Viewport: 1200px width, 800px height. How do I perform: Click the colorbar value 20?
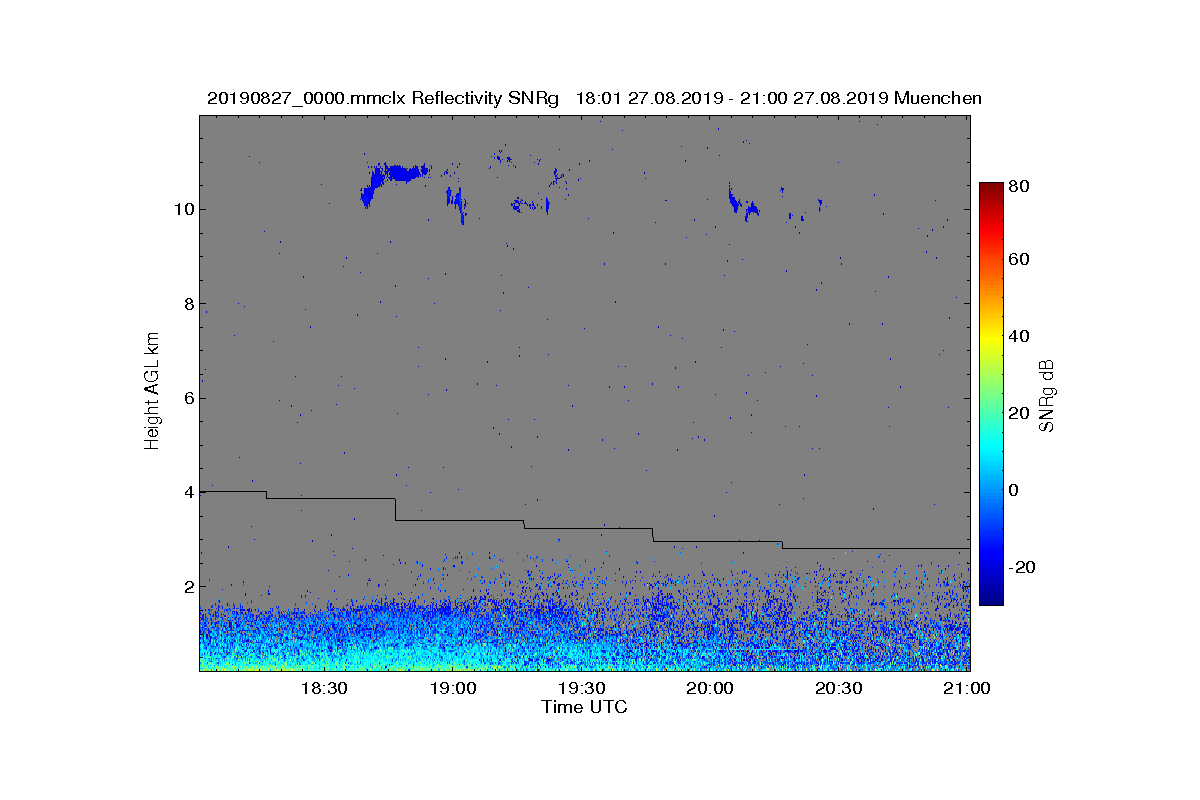1020,413
